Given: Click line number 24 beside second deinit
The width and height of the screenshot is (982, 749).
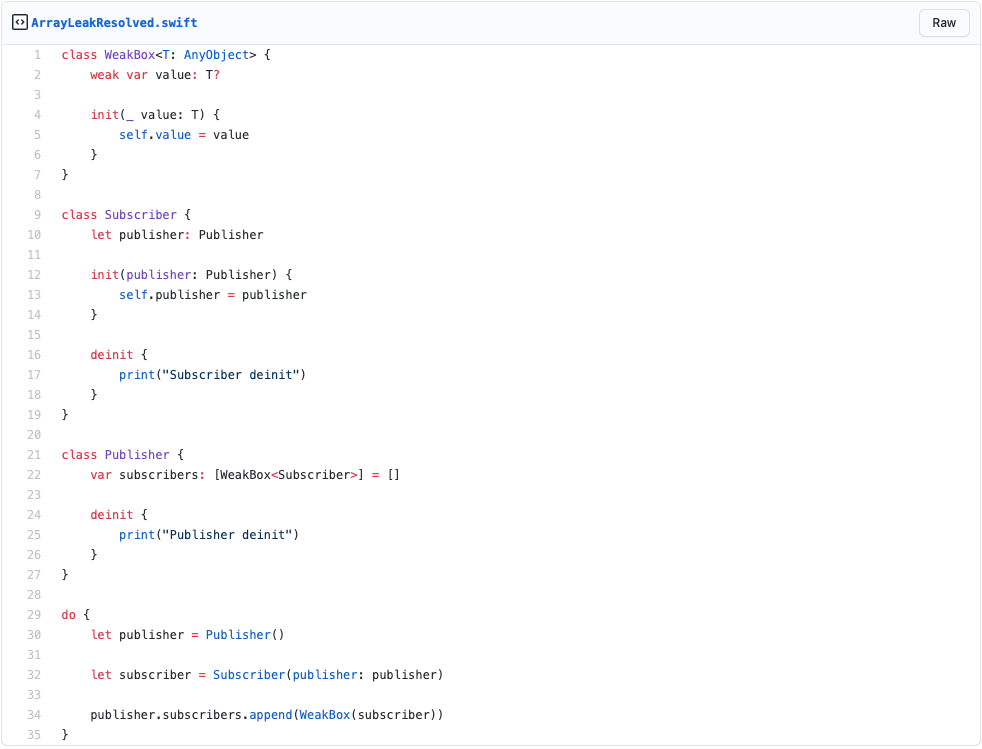Looking at the screenshot, I should (35, 515).
